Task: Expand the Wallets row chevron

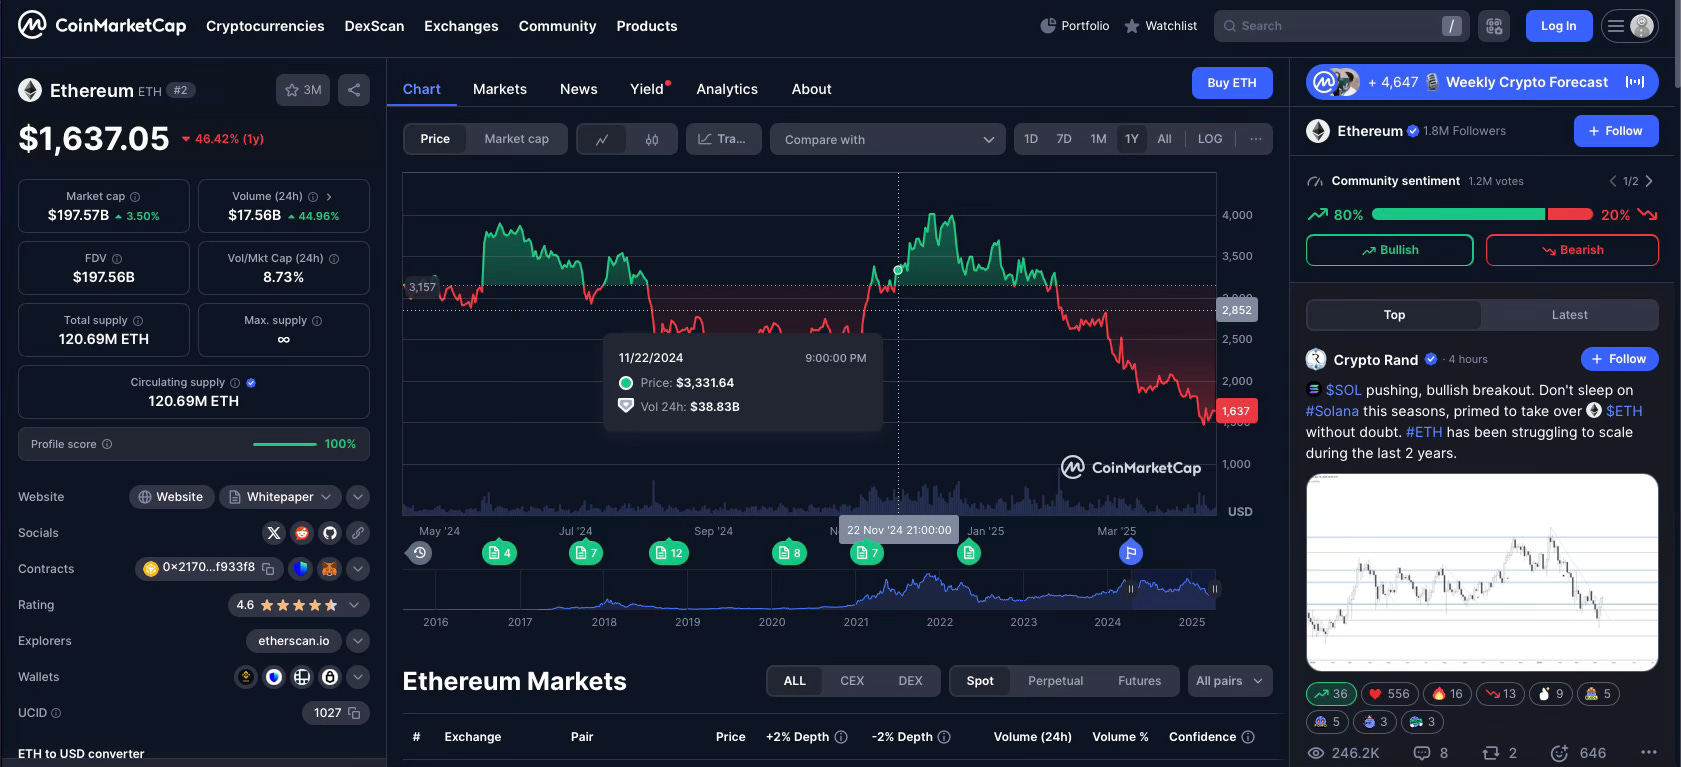Action: [358, 677]
